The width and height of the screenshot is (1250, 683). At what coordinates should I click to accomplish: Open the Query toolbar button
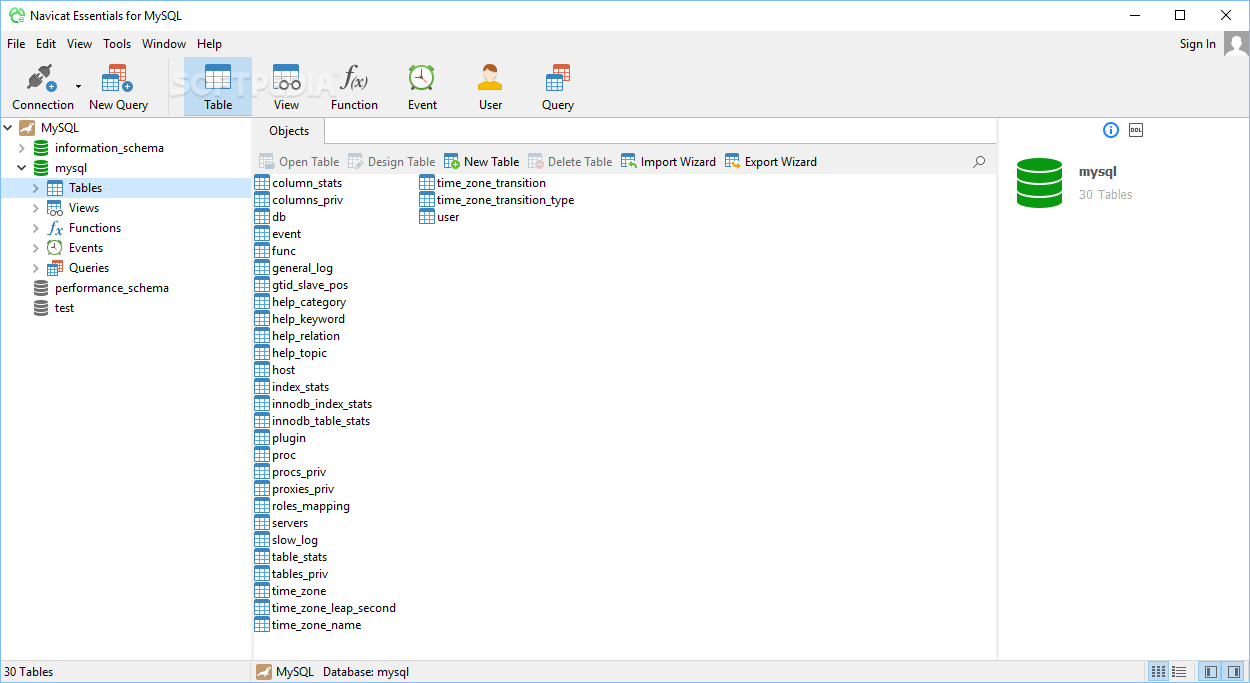tap(558, 87)
